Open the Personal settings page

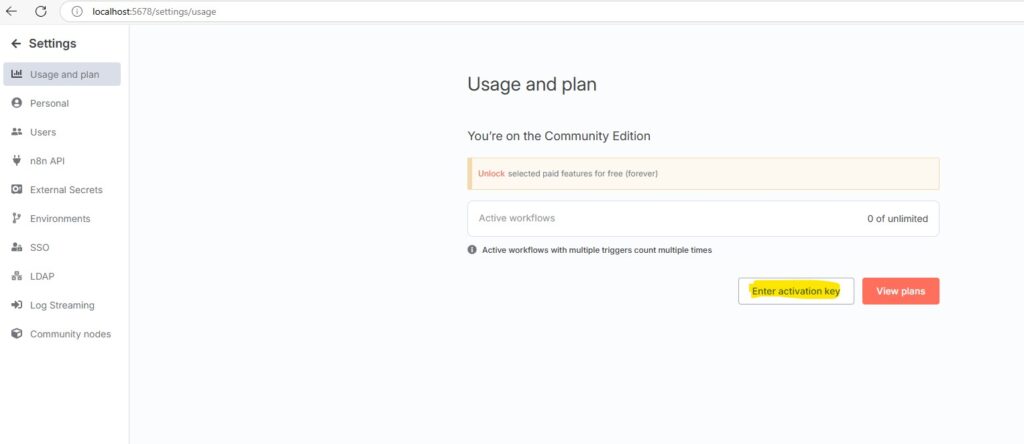pyautogui.click(x=49, y=103)
